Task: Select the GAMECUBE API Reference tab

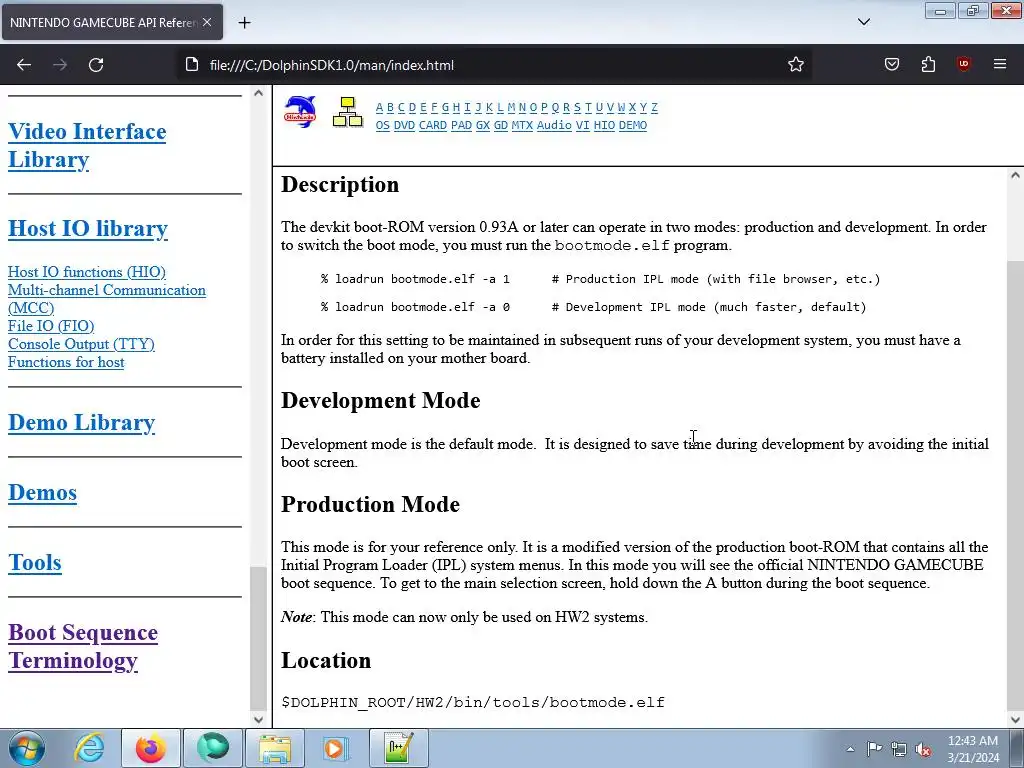Action: [112, 22]
